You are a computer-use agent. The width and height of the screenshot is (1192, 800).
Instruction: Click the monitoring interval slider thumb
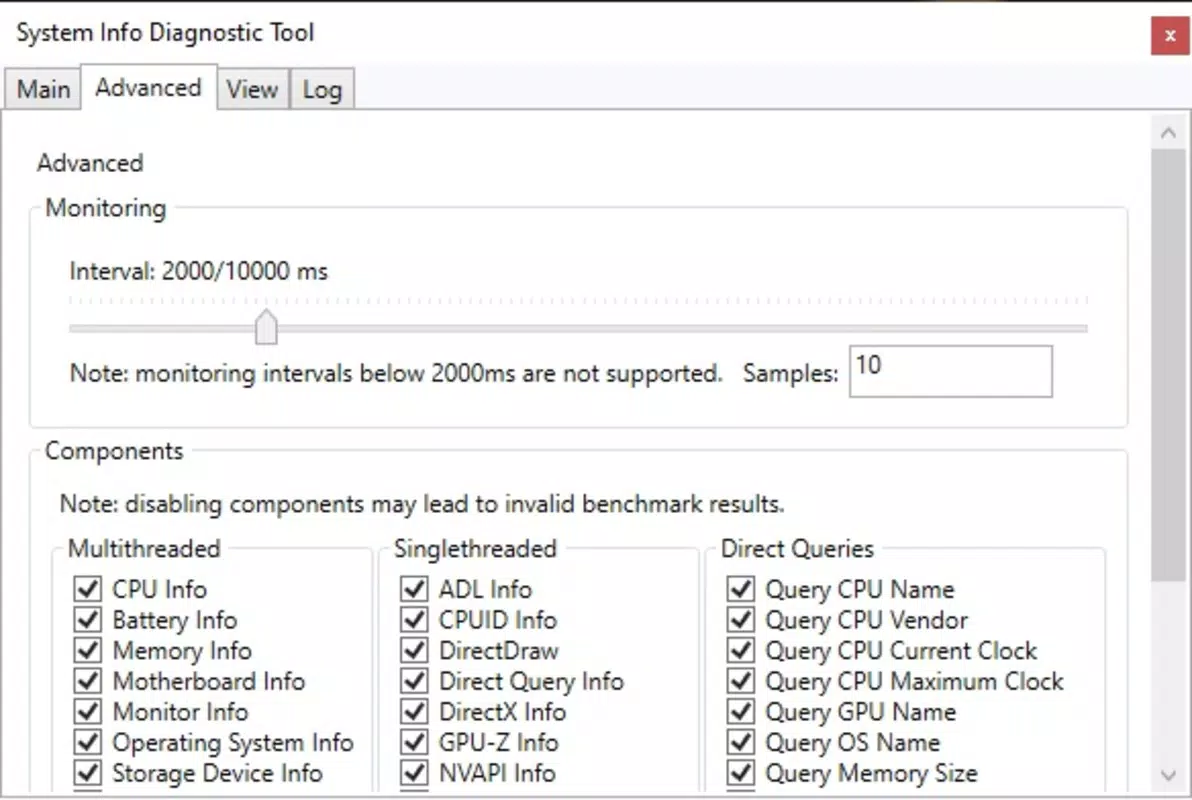pyautogui.click(x=266, y=327)
